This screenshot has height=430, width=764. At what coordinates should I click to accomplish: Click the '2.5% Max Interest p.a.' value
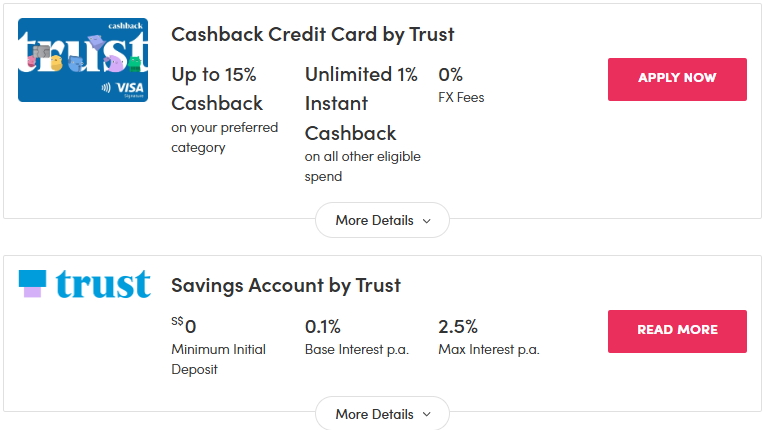pyautogui.click(x=458, y=326)
